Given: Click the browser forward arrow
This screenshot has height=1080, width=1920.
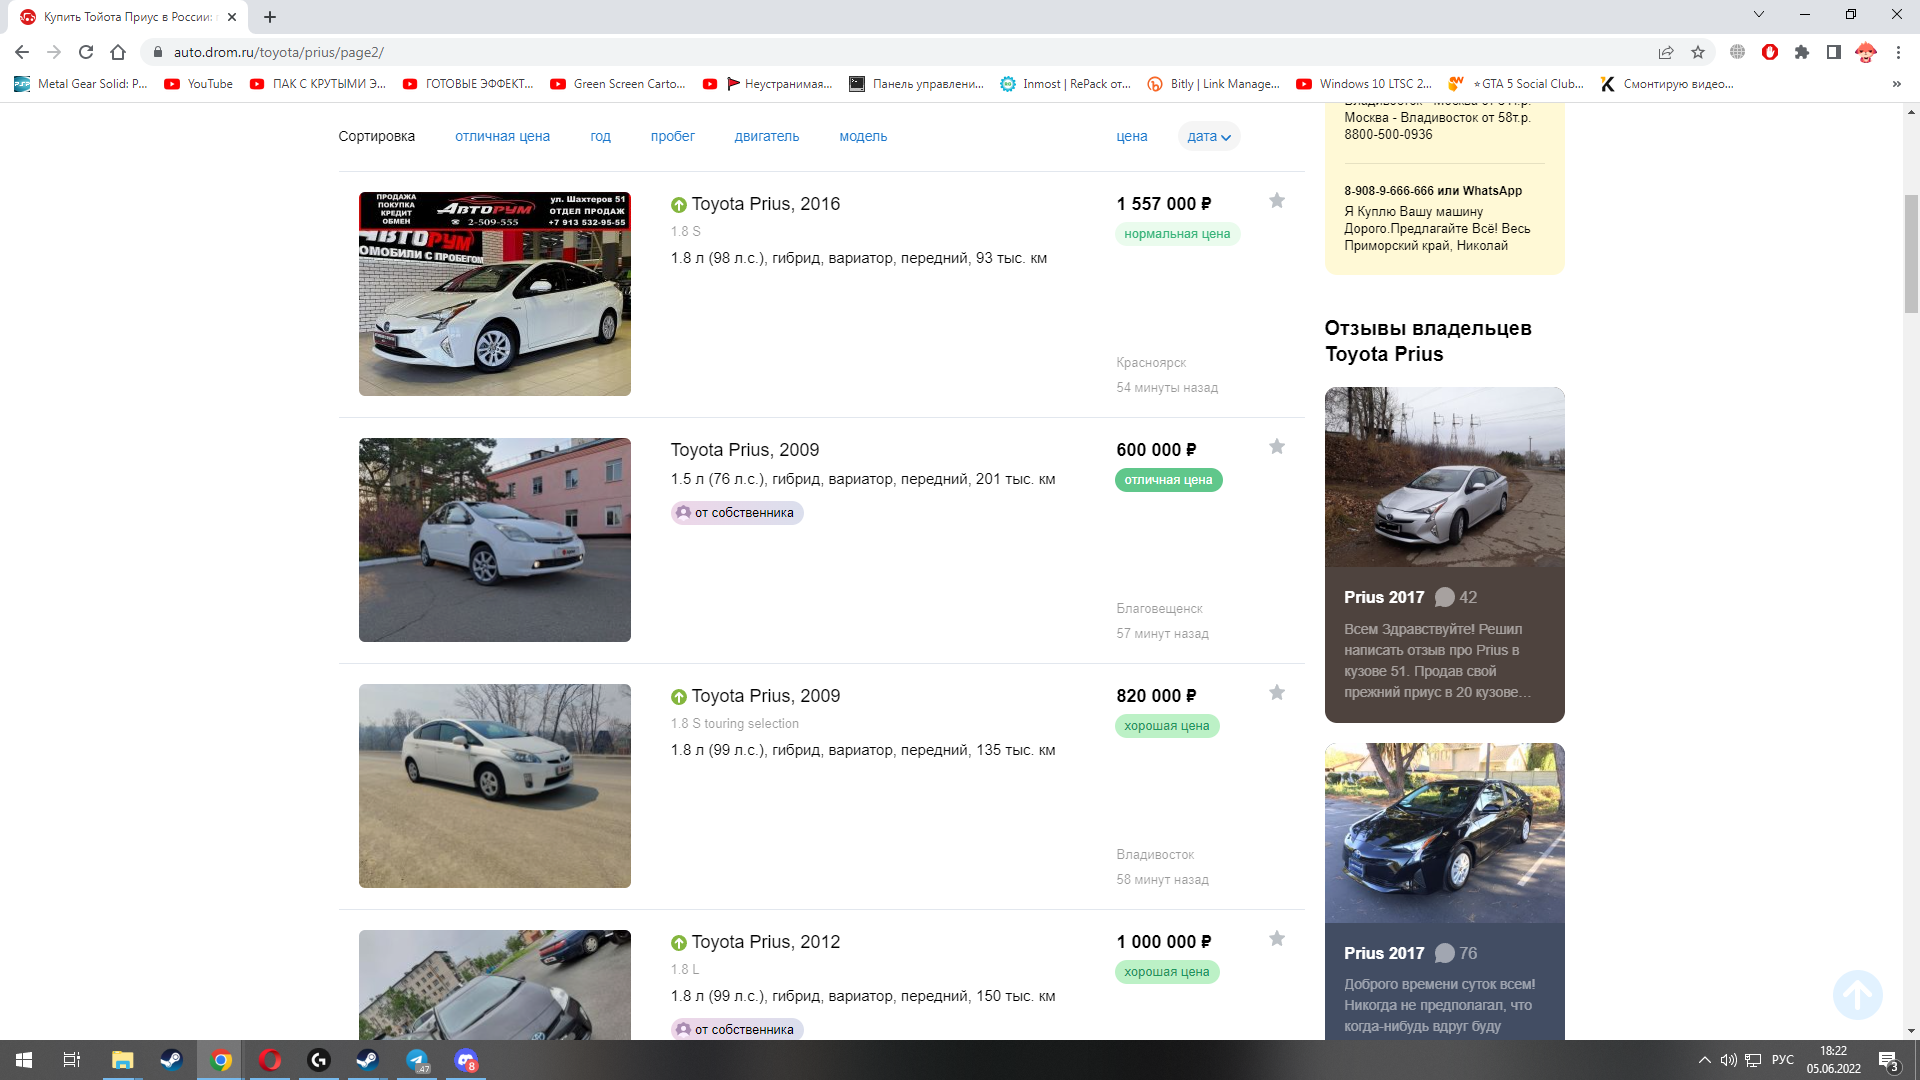Looking at the screenshot, I should (54, 52).
